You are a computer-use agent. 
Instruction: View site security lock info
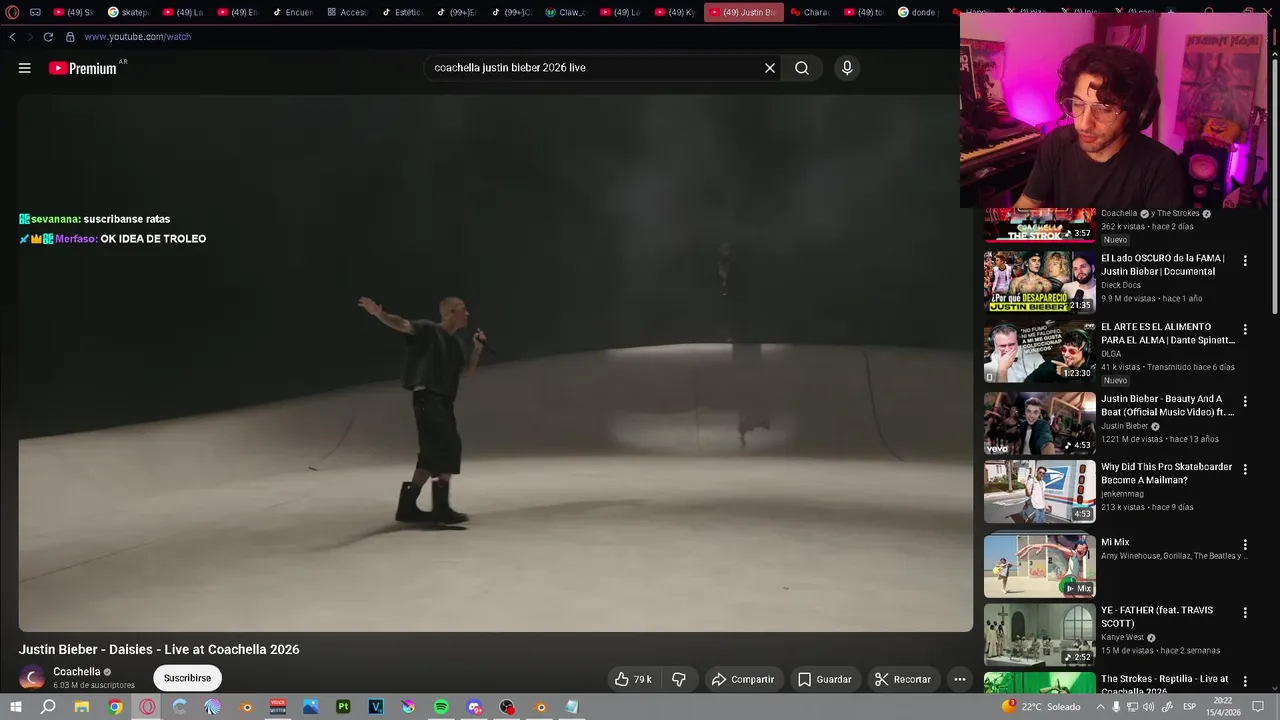click(70, 37)
